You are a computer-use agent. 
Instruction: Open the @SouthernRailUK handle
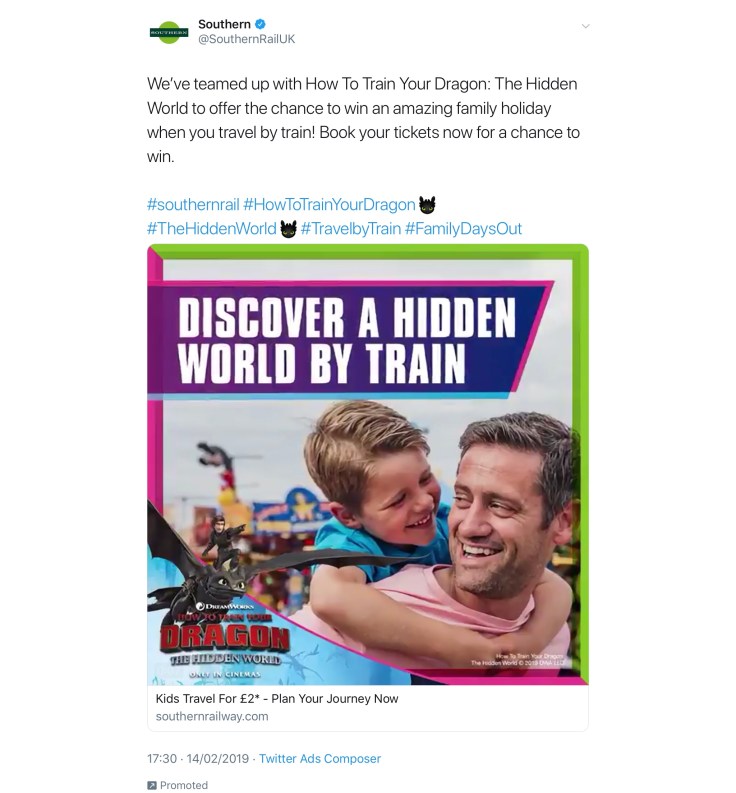[x=246, y=39]
